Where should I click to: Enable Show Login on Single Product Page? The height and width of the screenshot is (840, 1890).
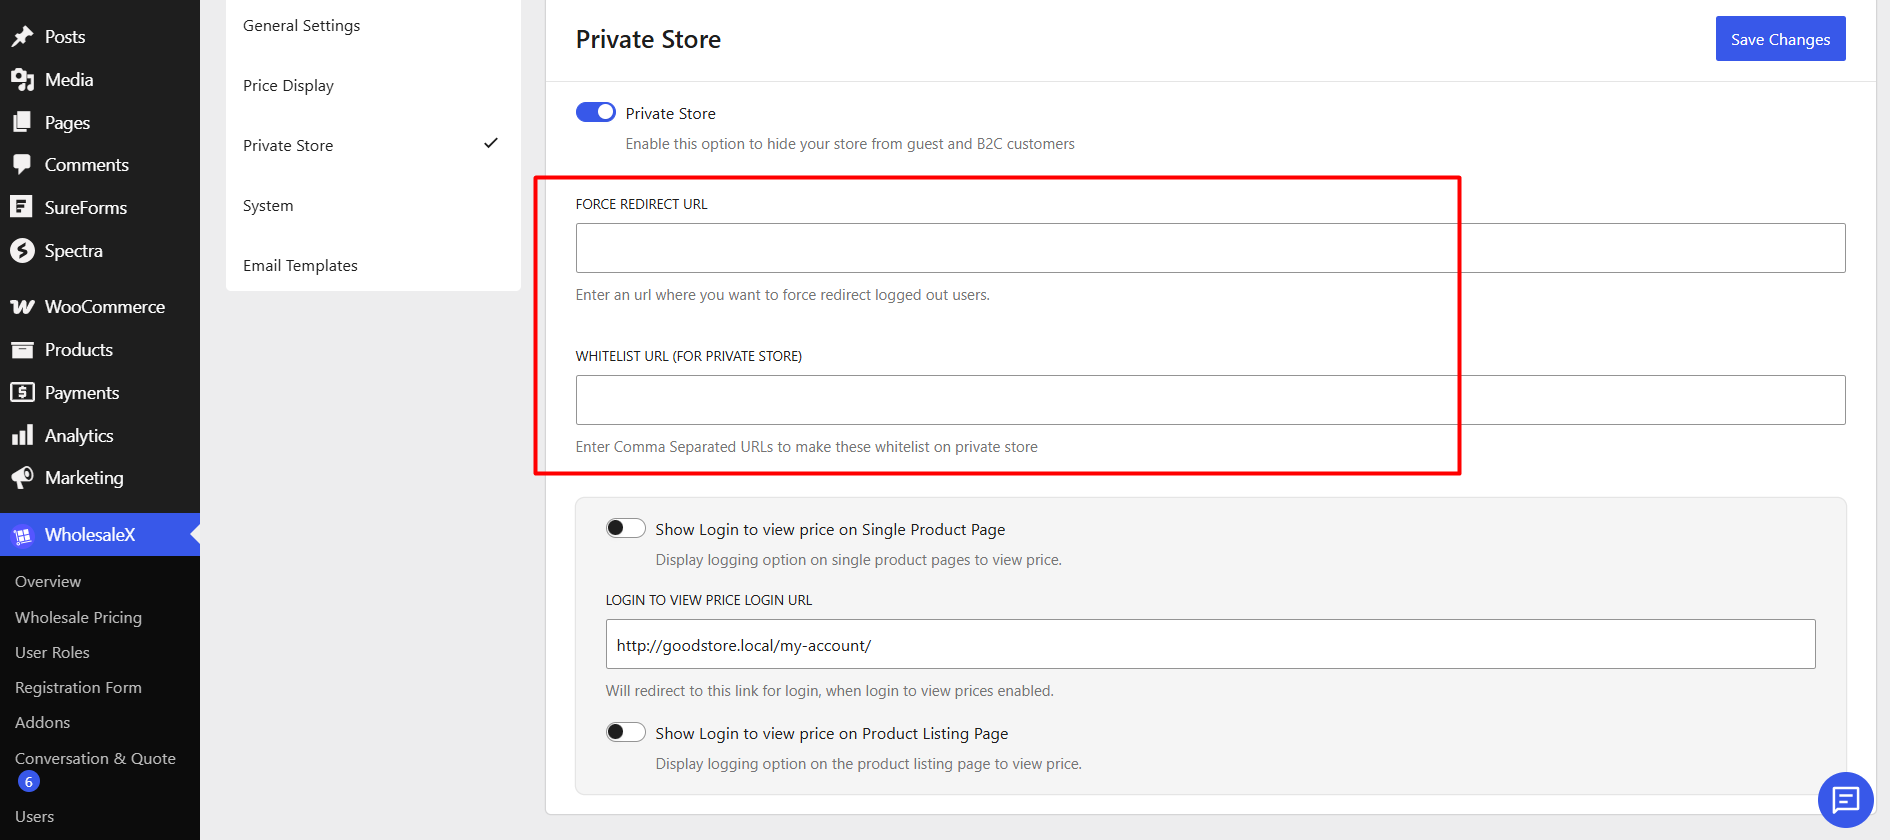coord(626,528)
